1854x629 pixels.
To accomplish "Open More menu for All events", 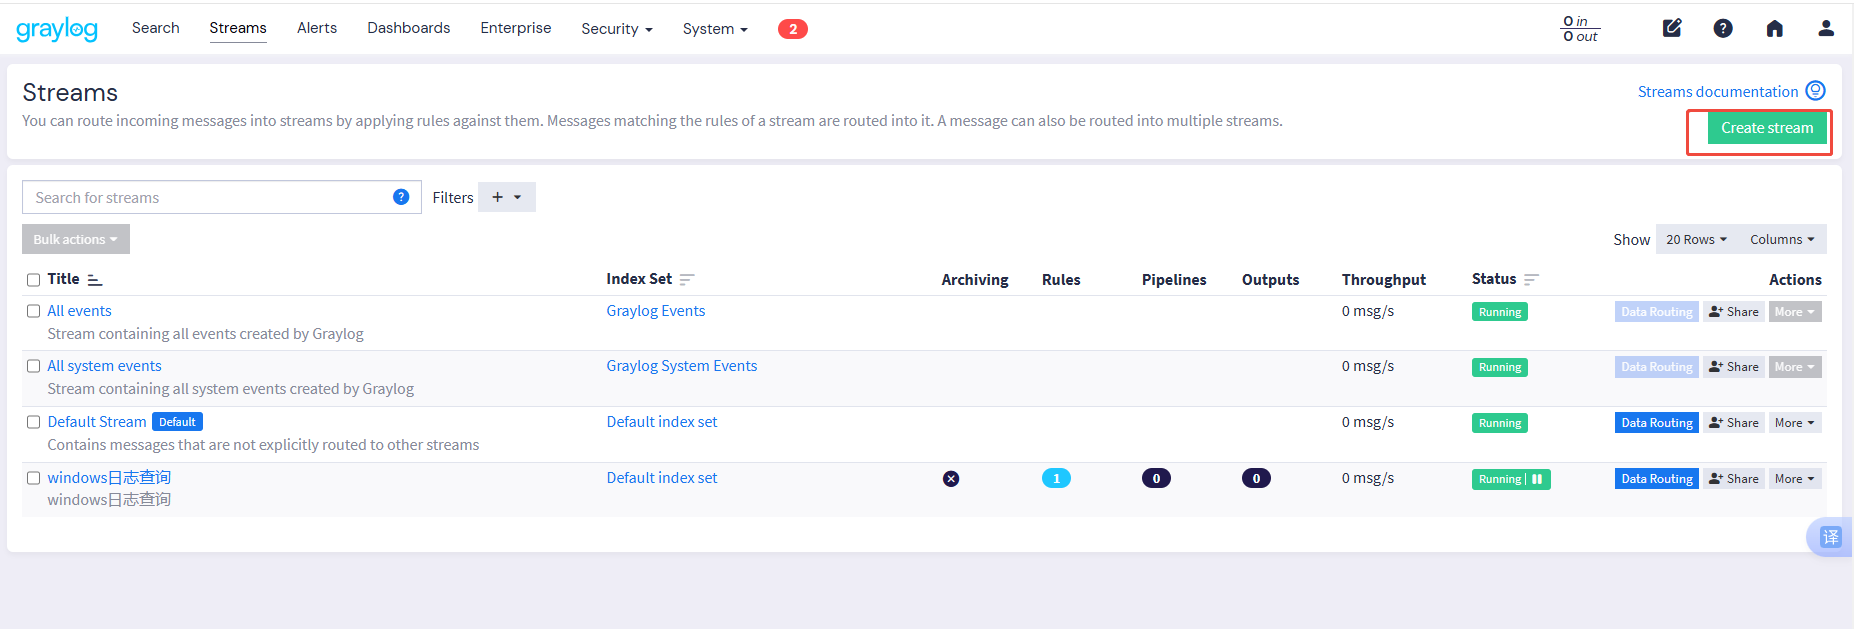I will click(x=1795, y=312).
